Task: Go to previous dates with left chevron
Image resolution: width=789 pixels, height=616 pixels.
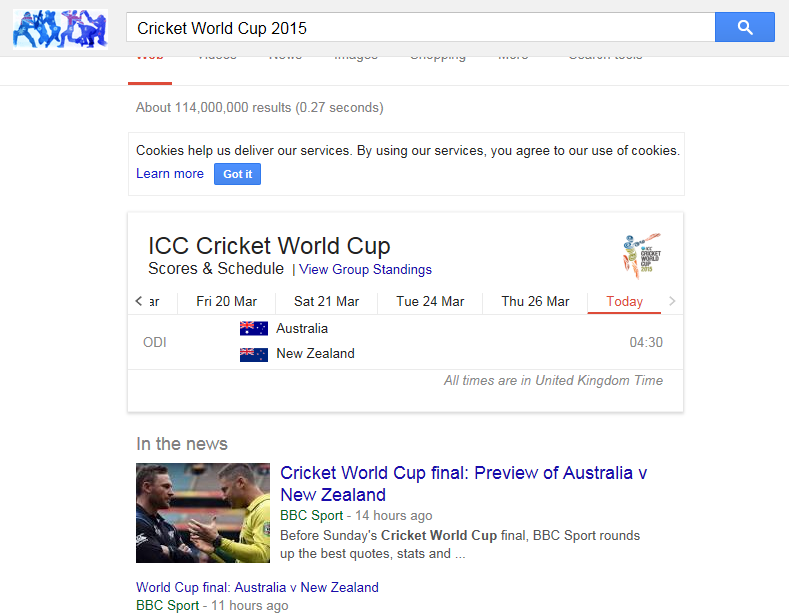Action: click(139, 301)
